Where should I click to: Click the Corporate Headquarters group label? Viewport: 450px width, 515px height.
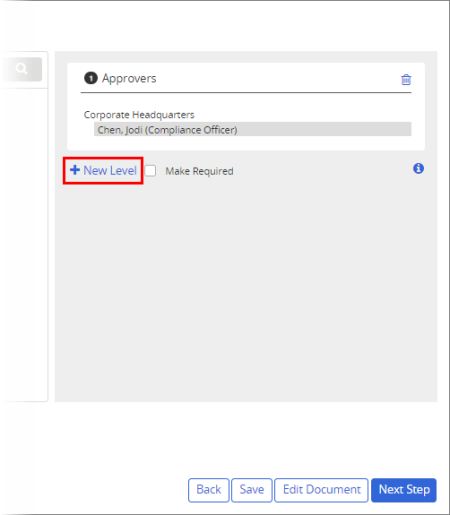coord(139,115)
